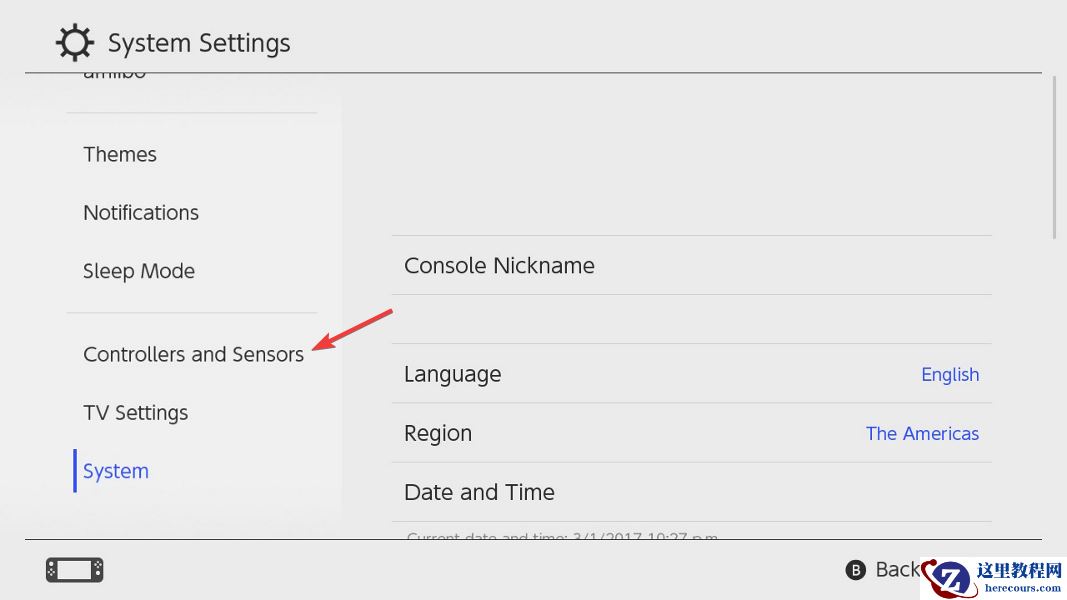Click the handheld console icon at bottom left

pyautogui.click(x=75, y=570)
